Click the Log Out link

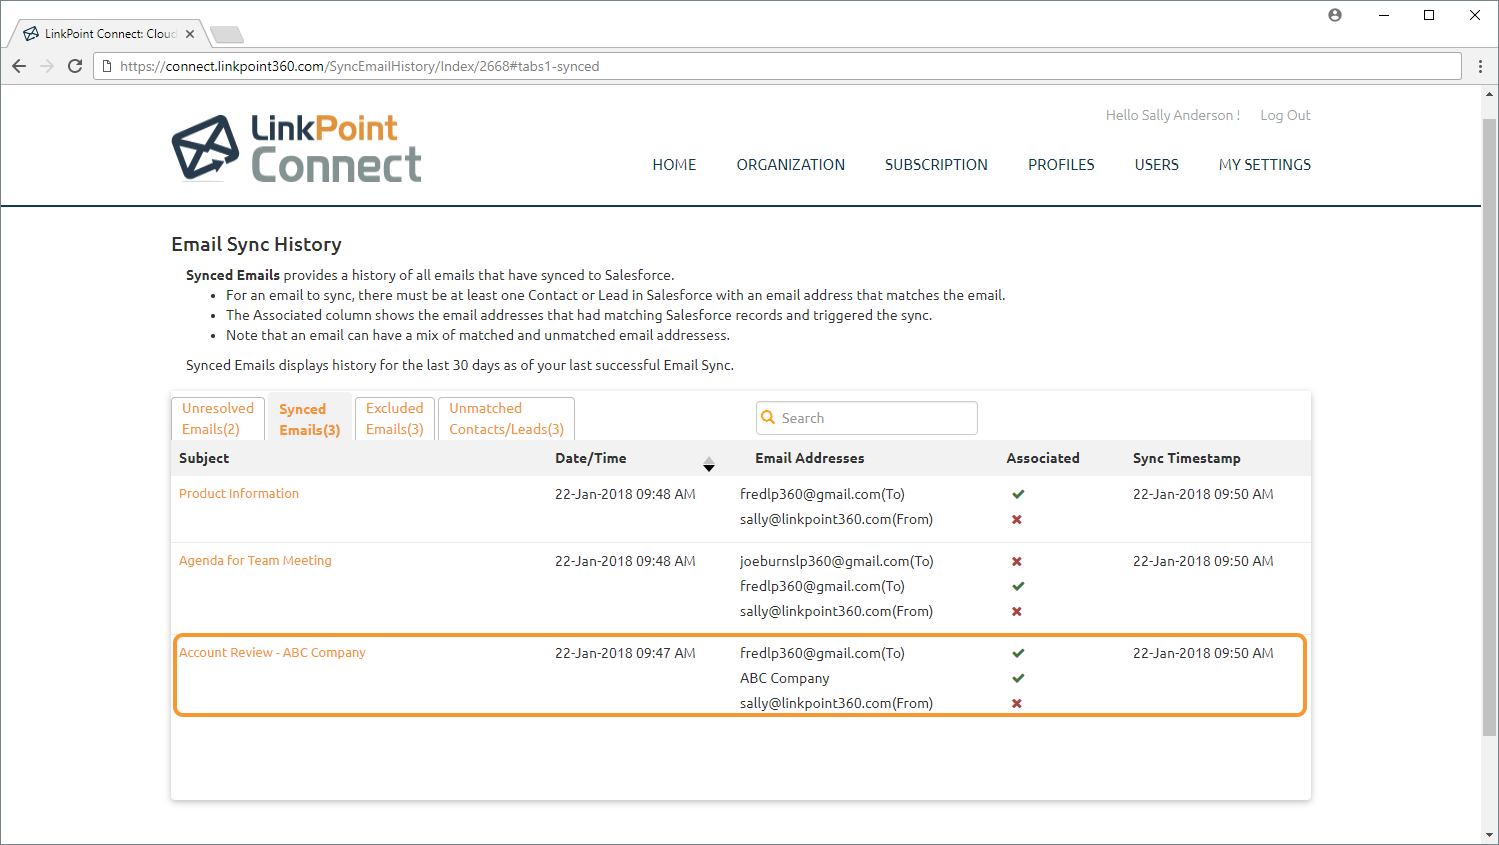click(1285, 115)
